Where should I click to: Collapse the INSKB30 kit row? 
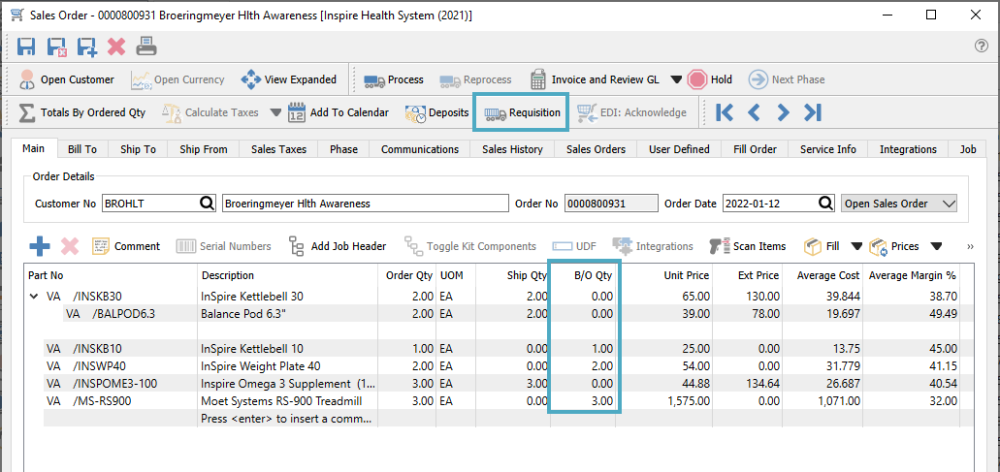tap(33, 297)
